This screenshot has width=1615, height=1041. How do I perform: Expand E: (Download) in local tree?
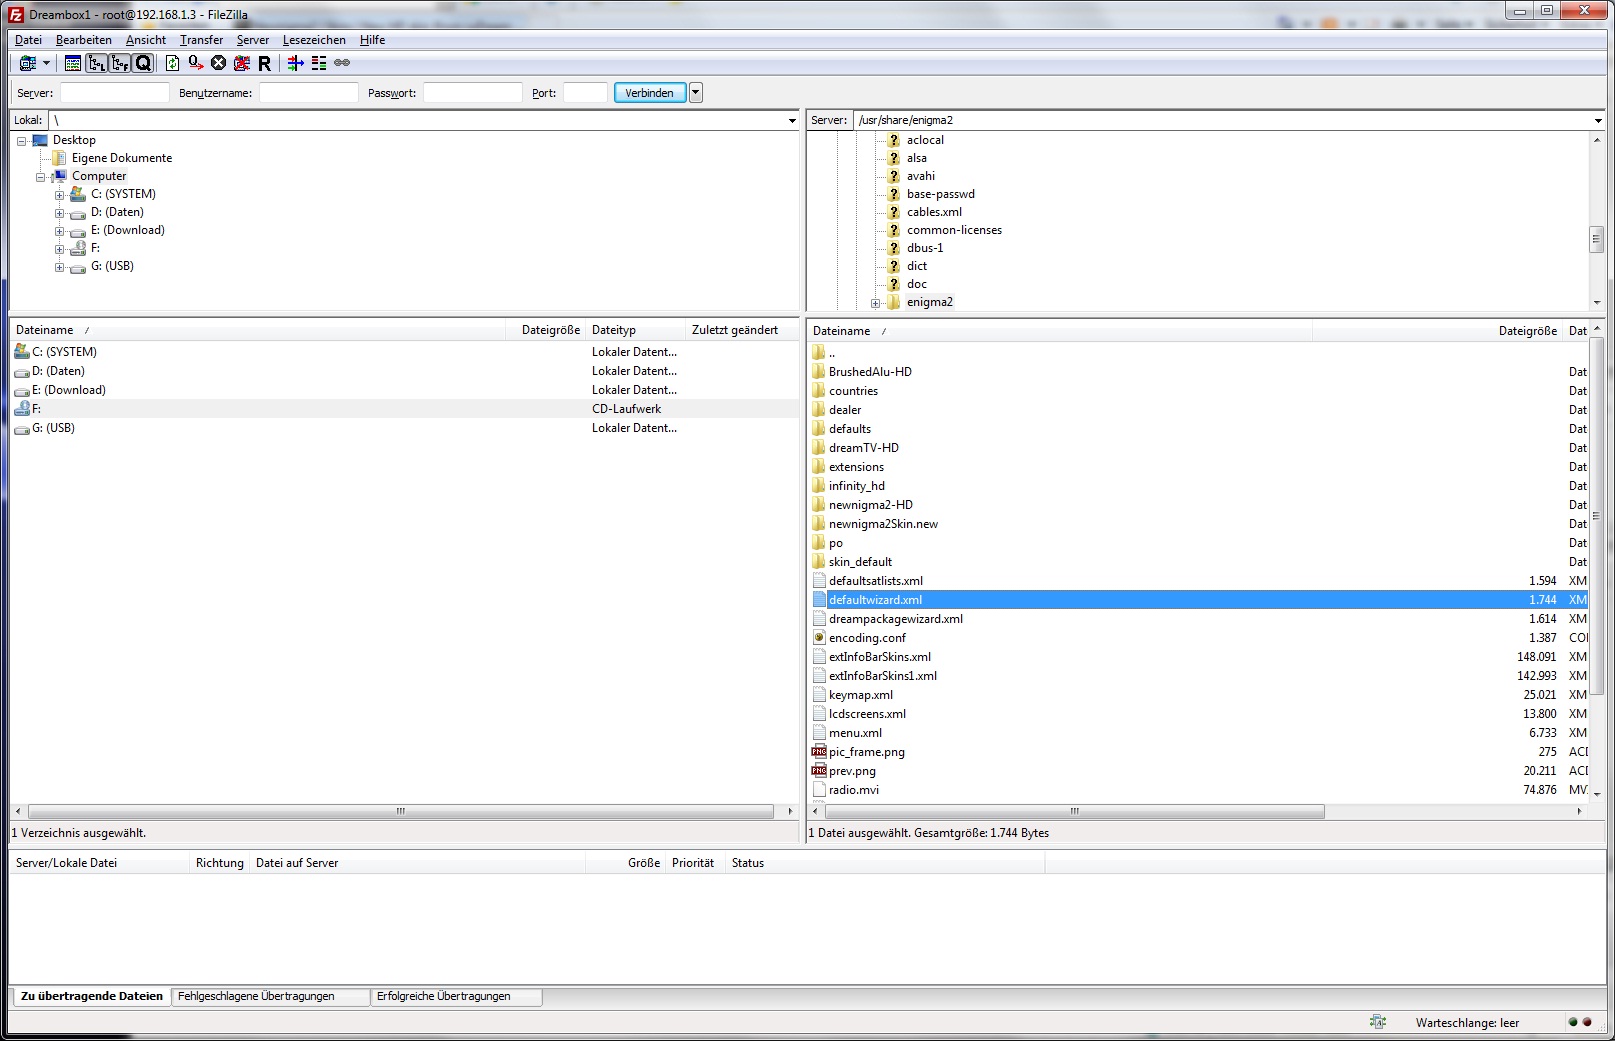pyautogui.click(x=60, y=231)
